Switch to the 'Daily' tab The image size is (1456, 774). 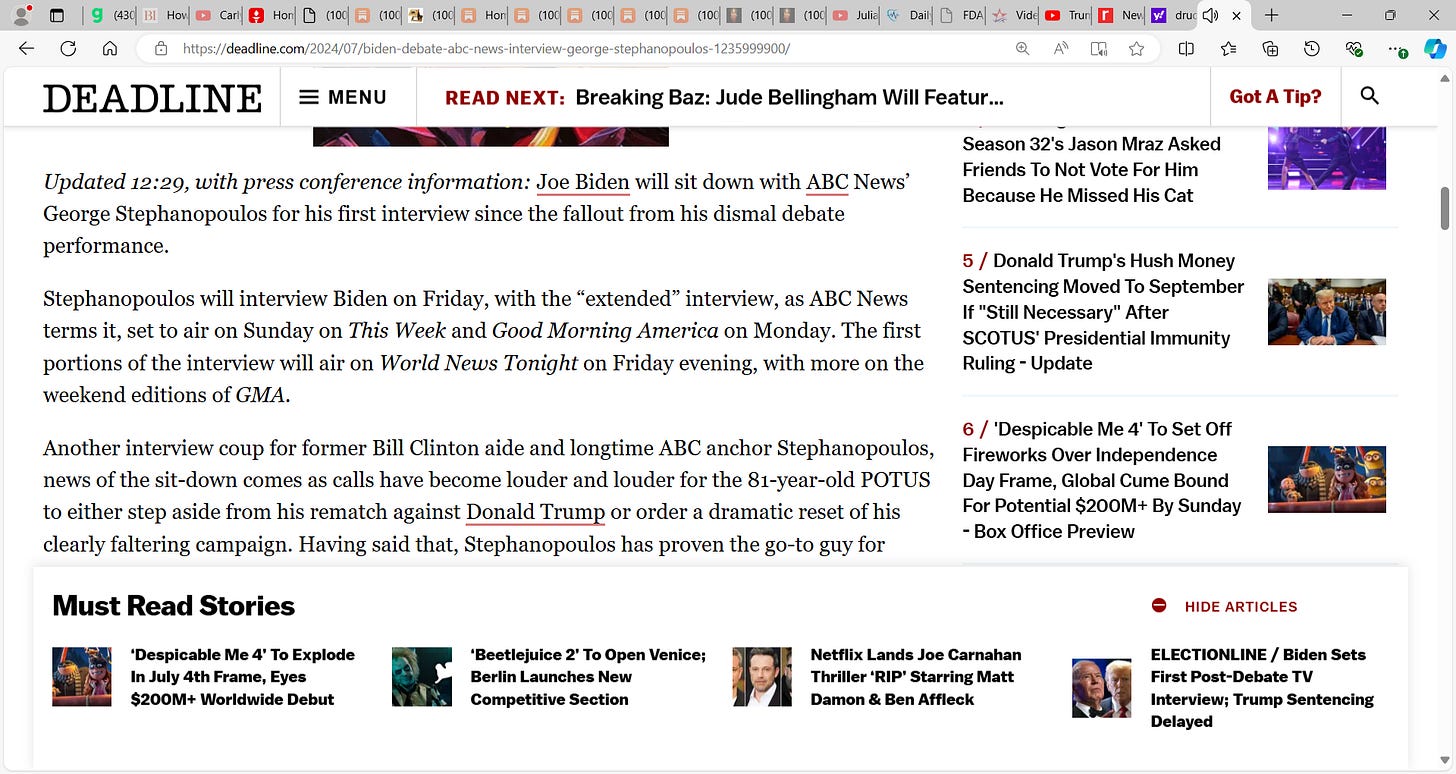click(908, 15)
